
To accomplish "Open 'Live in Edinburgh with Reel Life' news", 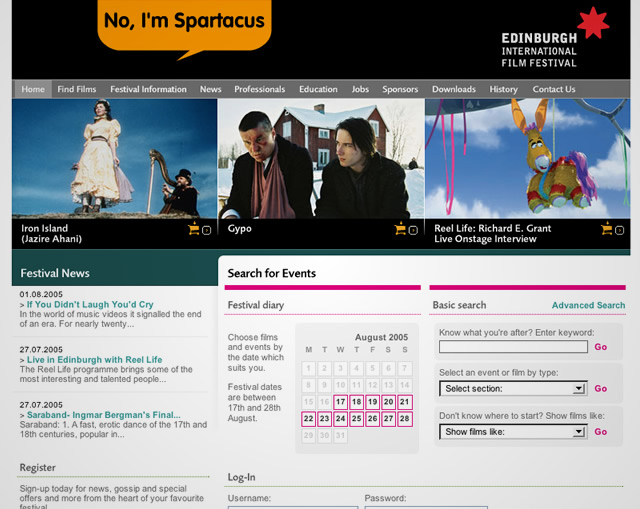I will (x=94, y=360).
